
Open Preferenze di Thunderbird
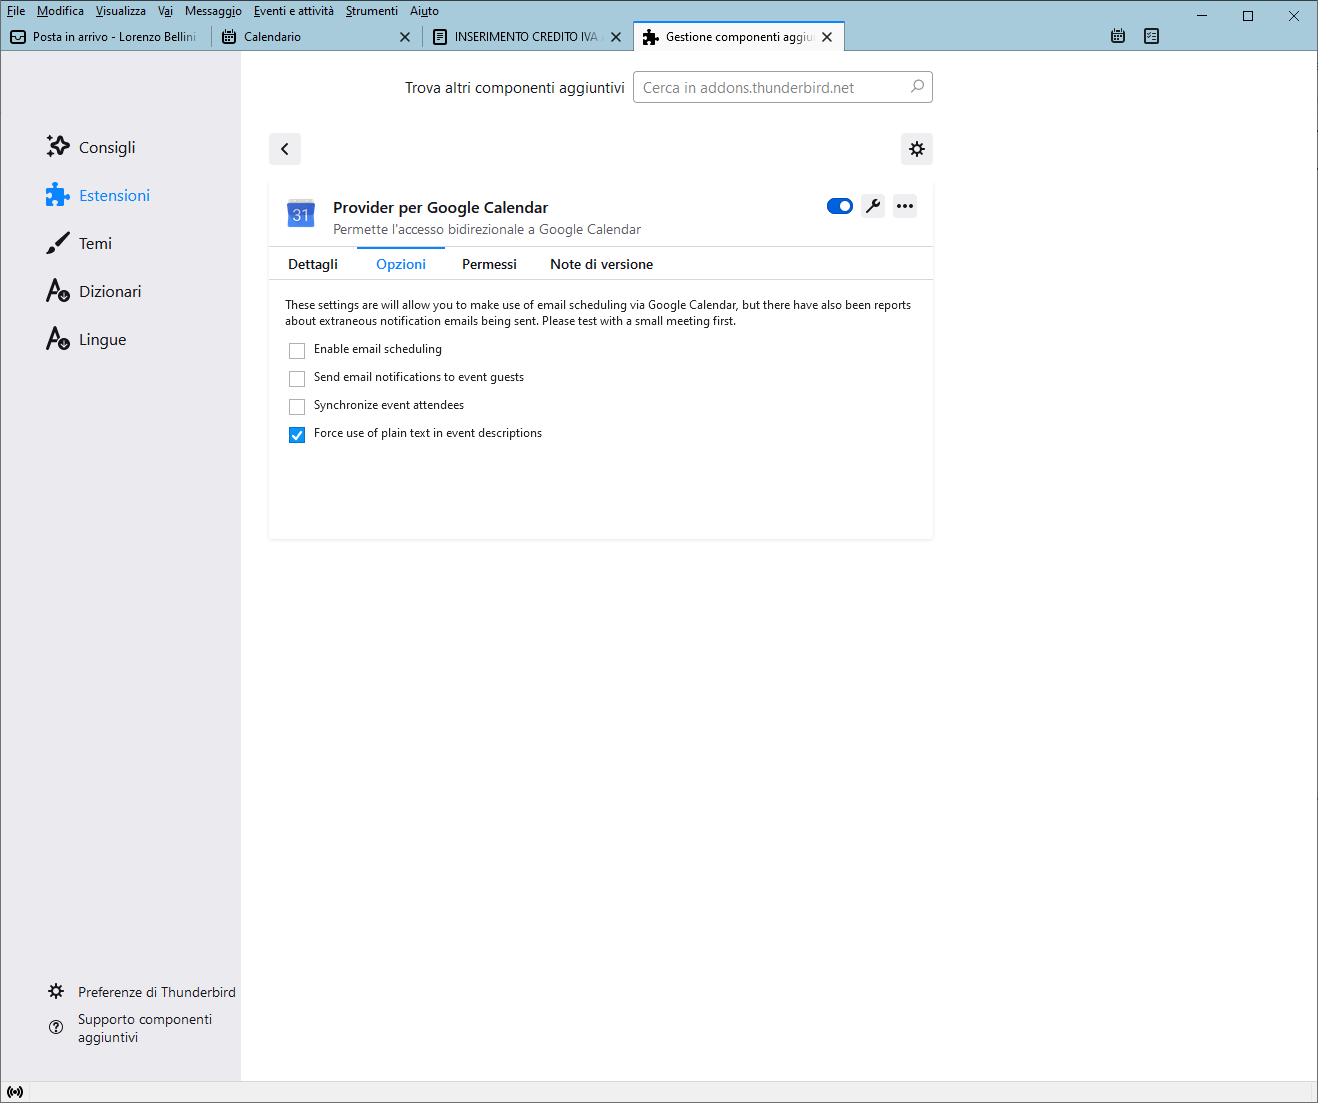pyautogui.click(x=156, y=991)
